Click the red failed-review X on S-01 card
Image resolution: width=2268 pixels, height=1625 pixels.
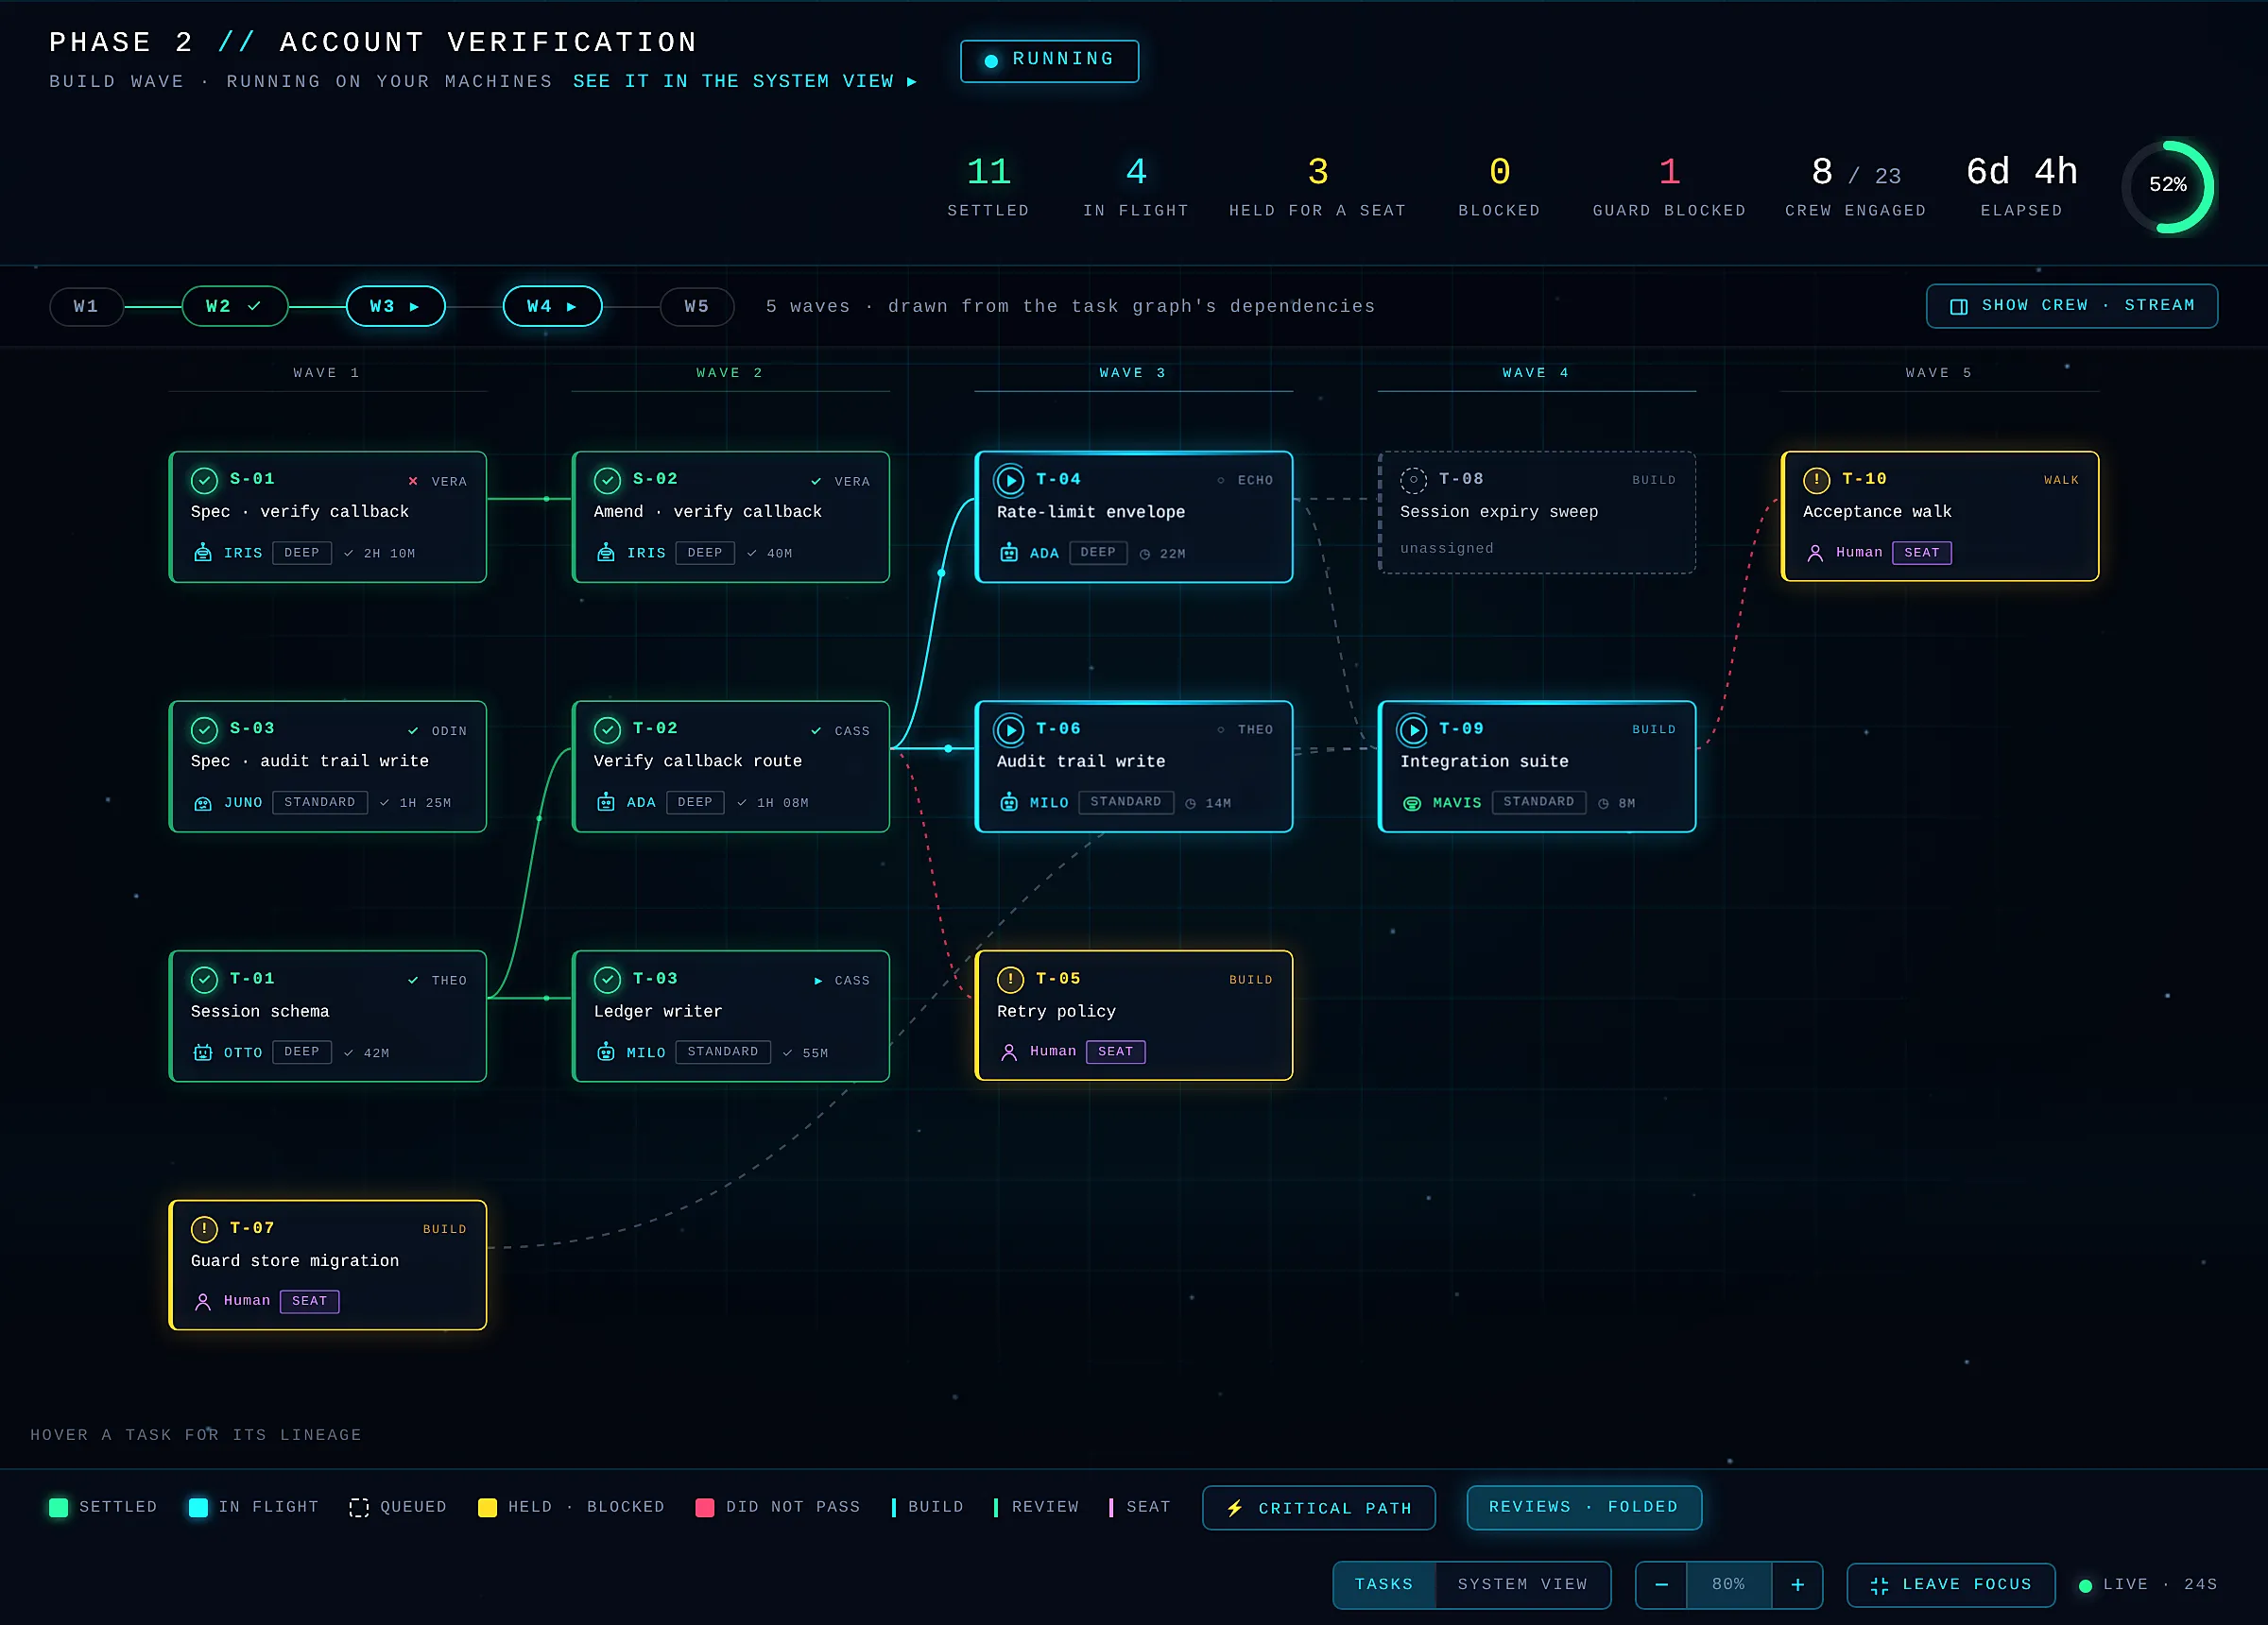(x=413, y=481)
